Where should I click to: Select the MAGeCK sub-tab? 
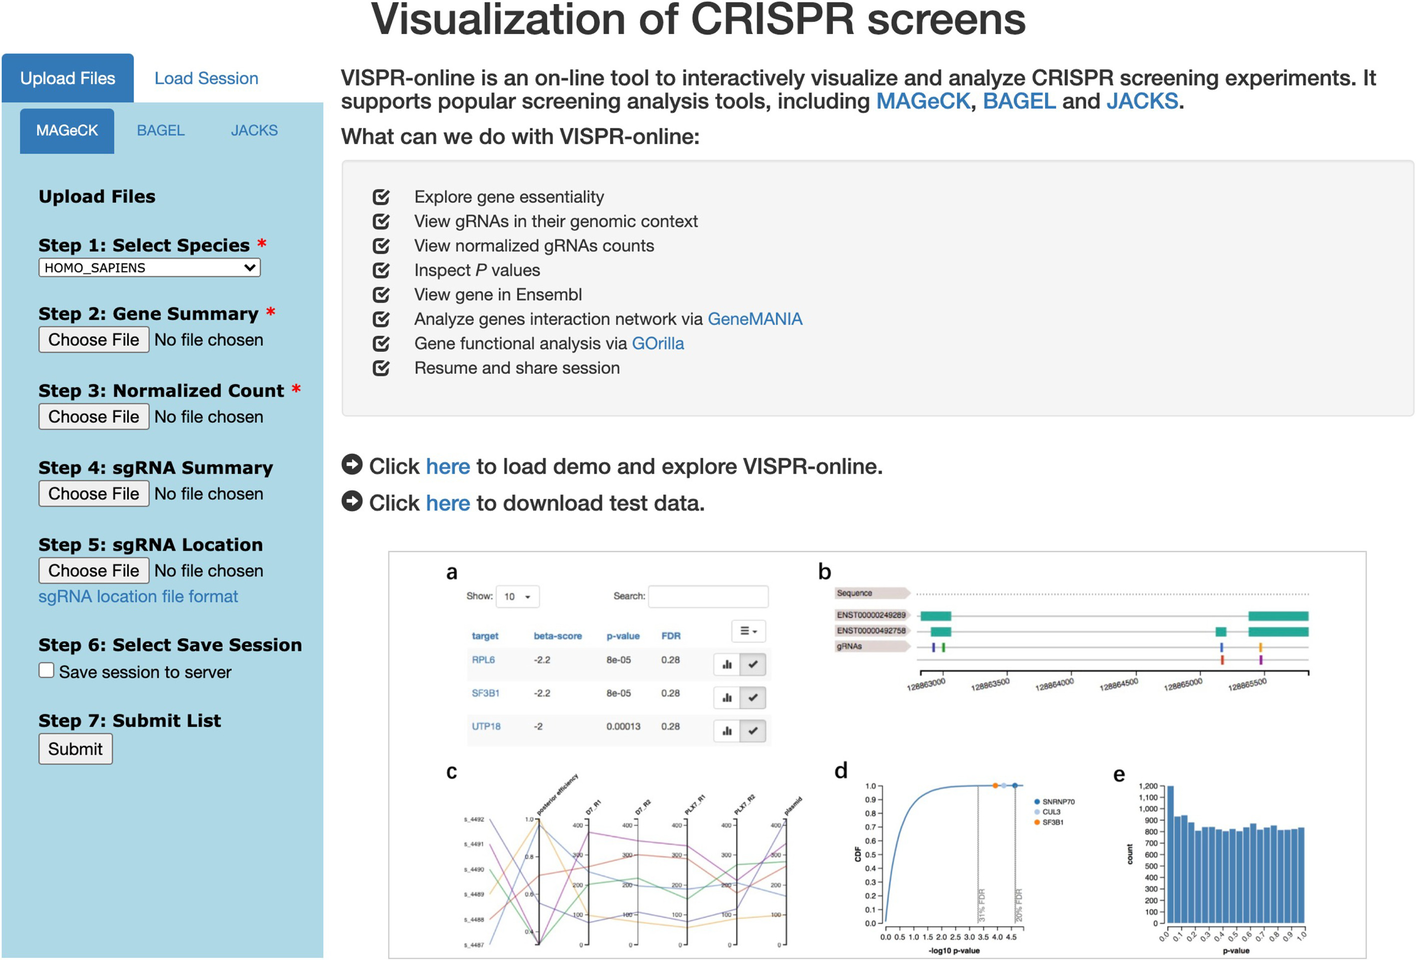tap(67, 131)
